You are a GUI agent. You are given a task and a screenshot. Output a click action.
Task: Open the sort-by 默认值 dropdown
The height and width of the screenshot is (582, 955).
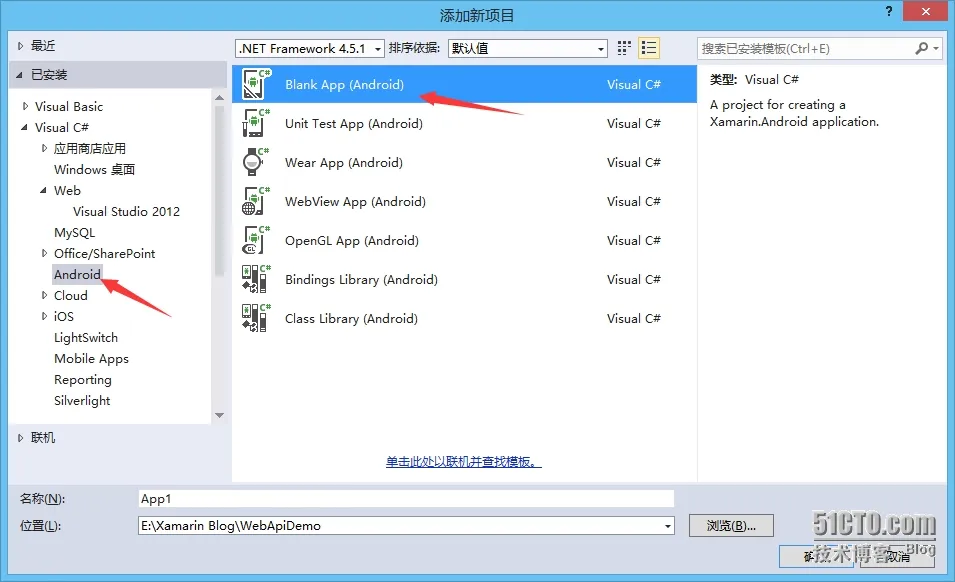coord(528,48)
